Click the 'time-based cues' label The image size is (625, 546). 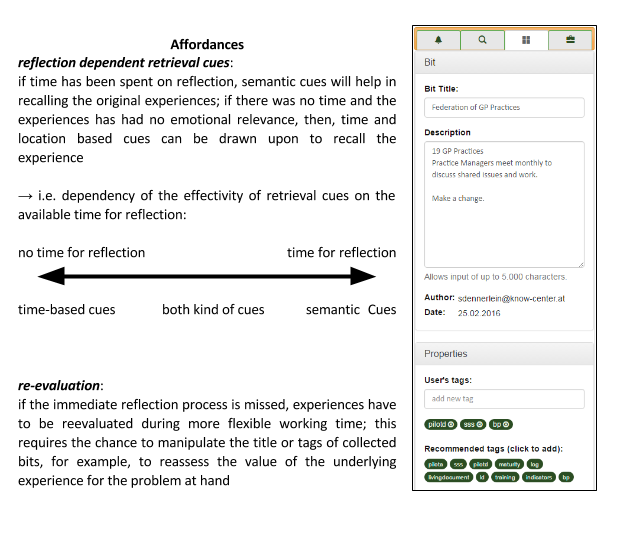pyautogui.click(x=67, y=310)
